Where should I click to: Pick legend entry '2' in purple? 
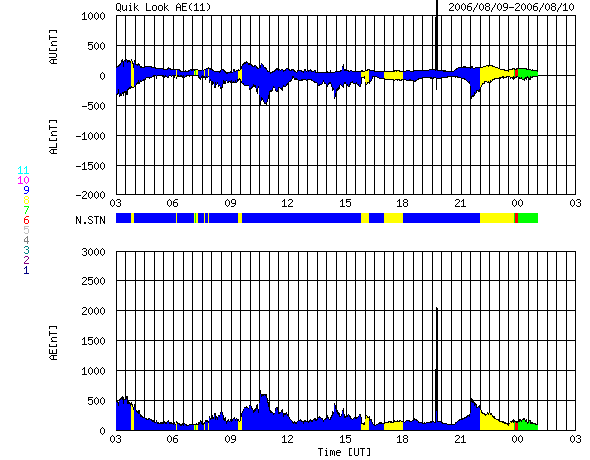pyautogui.click(x=26, y=260)
